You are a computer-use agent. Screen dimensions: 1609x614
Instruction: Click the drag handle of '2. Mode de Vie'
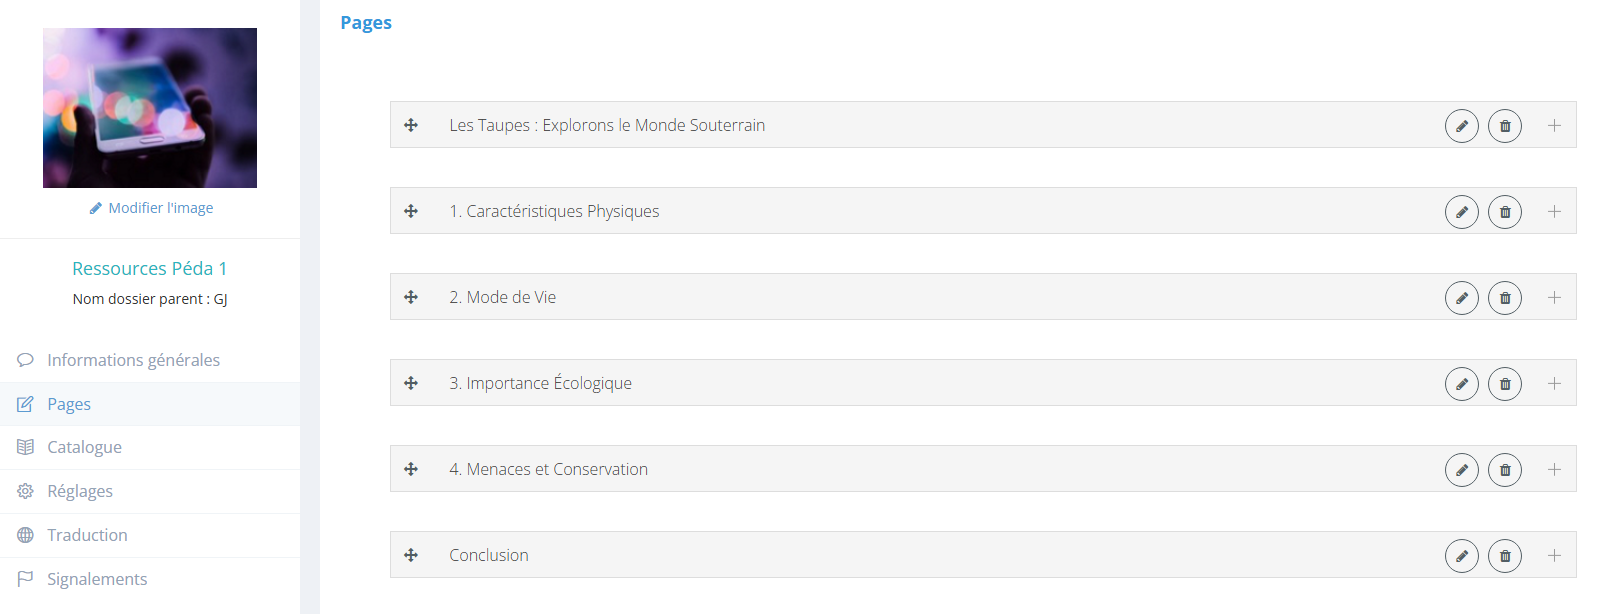point(411,297)
